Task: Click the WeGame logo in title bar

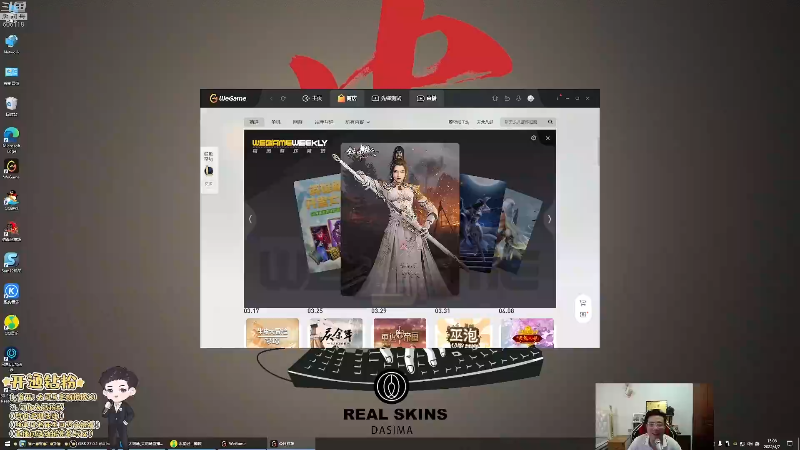Action: click(x=228, y=98)
